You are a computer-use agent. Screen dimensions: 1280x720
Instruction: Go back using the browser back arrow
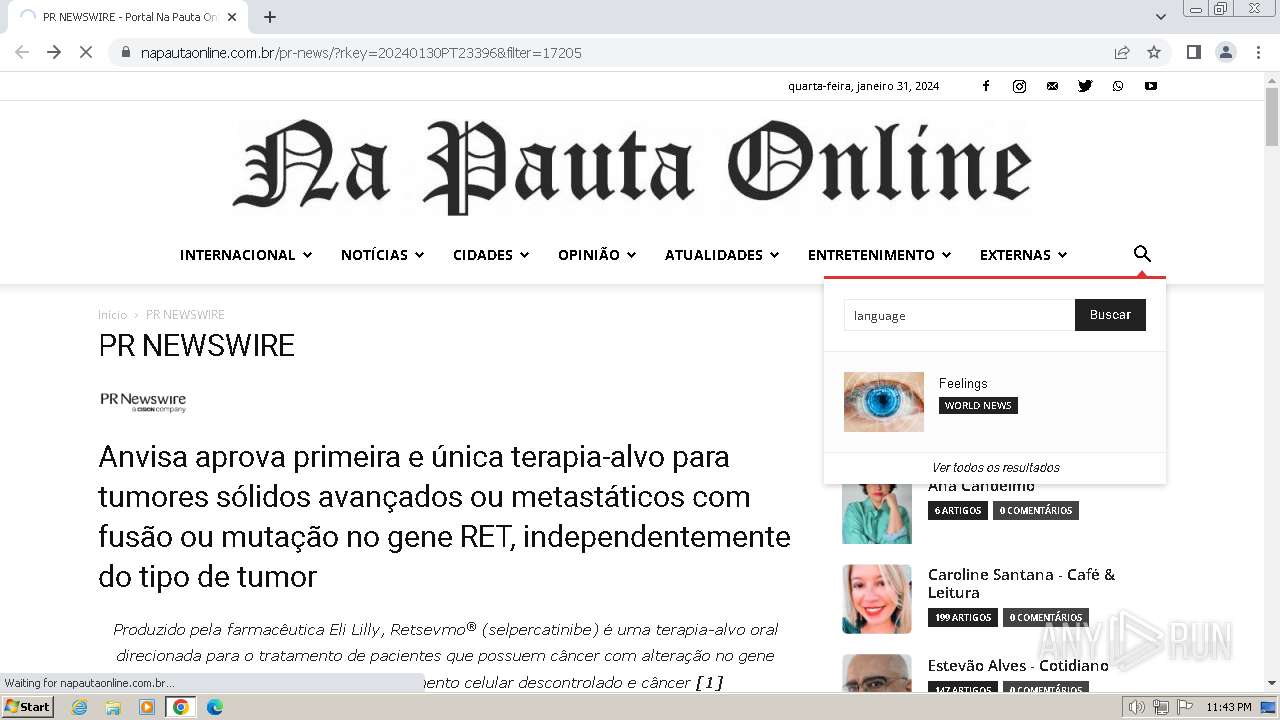coord(22,52)
